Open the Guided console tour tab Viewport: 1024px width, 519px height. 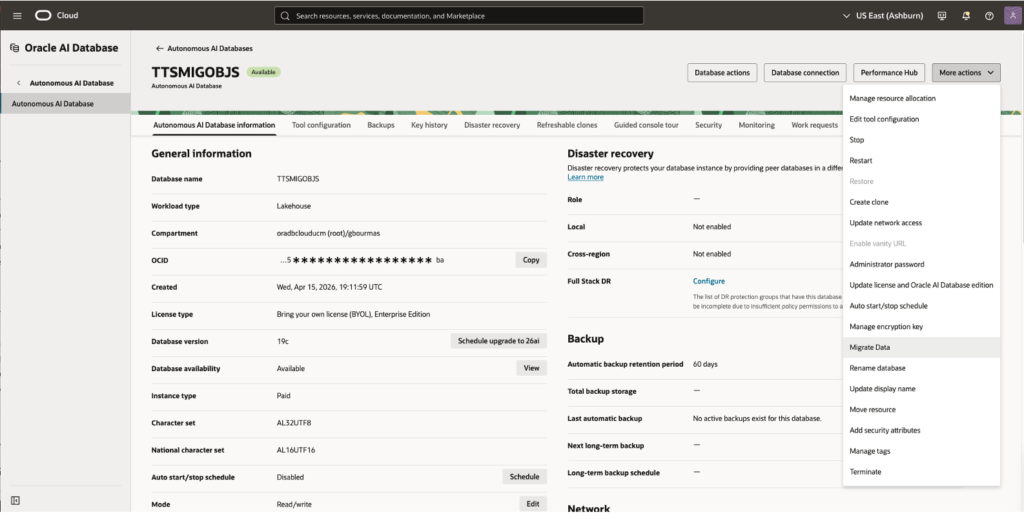(646, 125)
